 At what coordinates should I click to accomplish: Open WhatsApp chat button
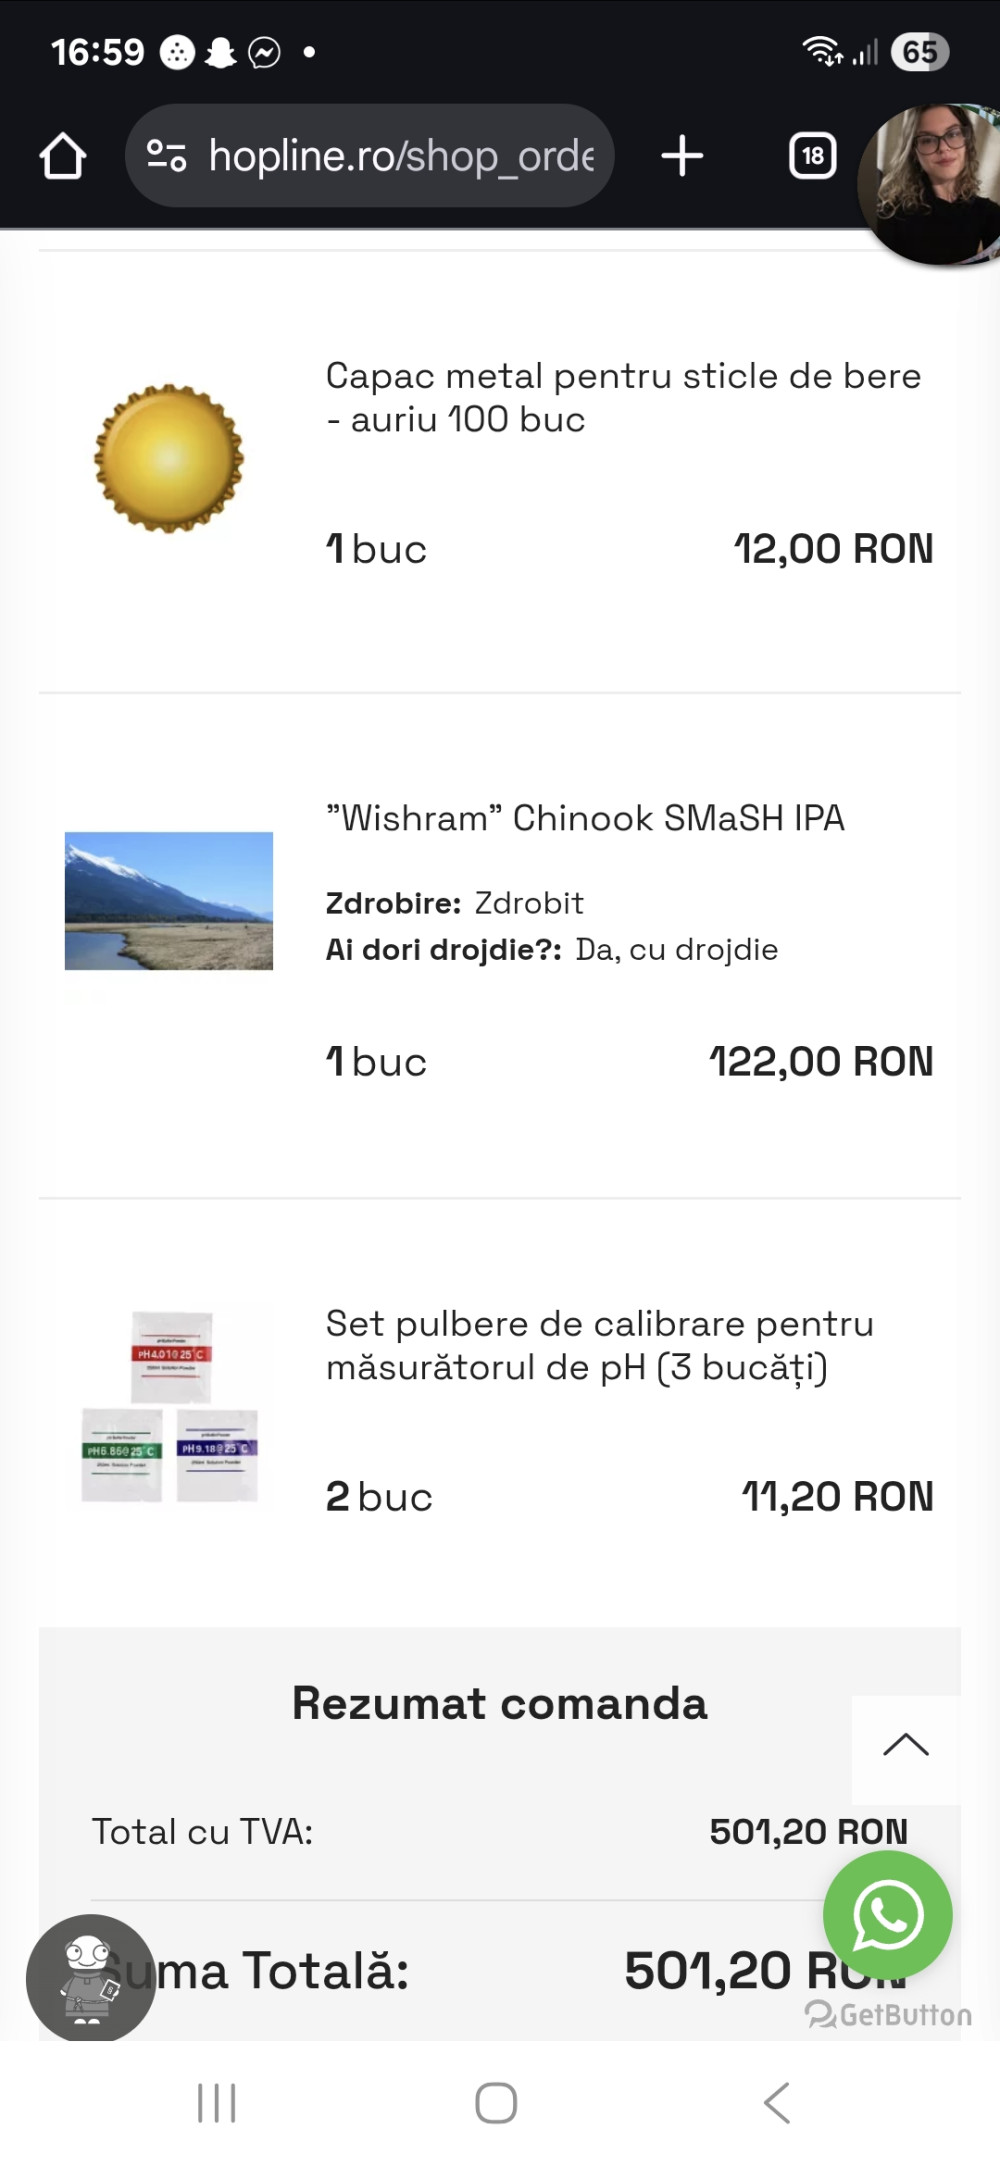pos(887,1914)
